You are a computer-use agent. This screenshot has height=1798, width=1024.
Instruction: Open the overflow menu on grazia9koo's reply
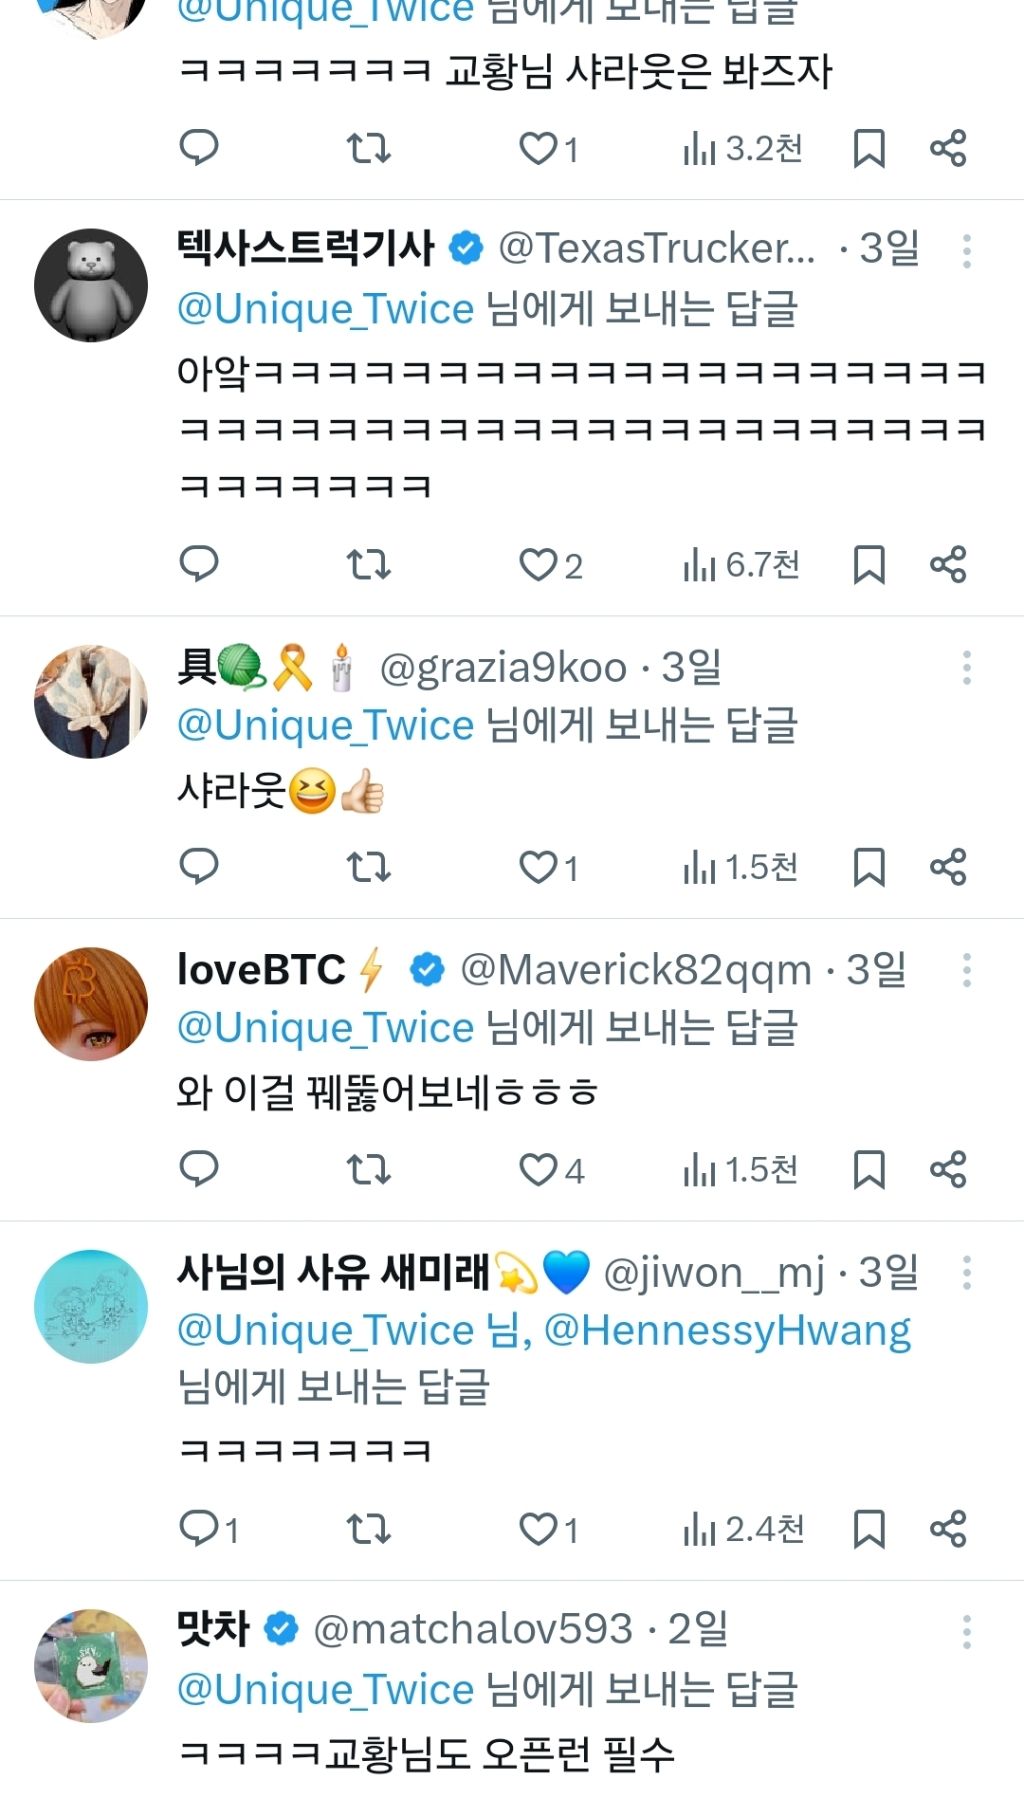click(966, 668)
